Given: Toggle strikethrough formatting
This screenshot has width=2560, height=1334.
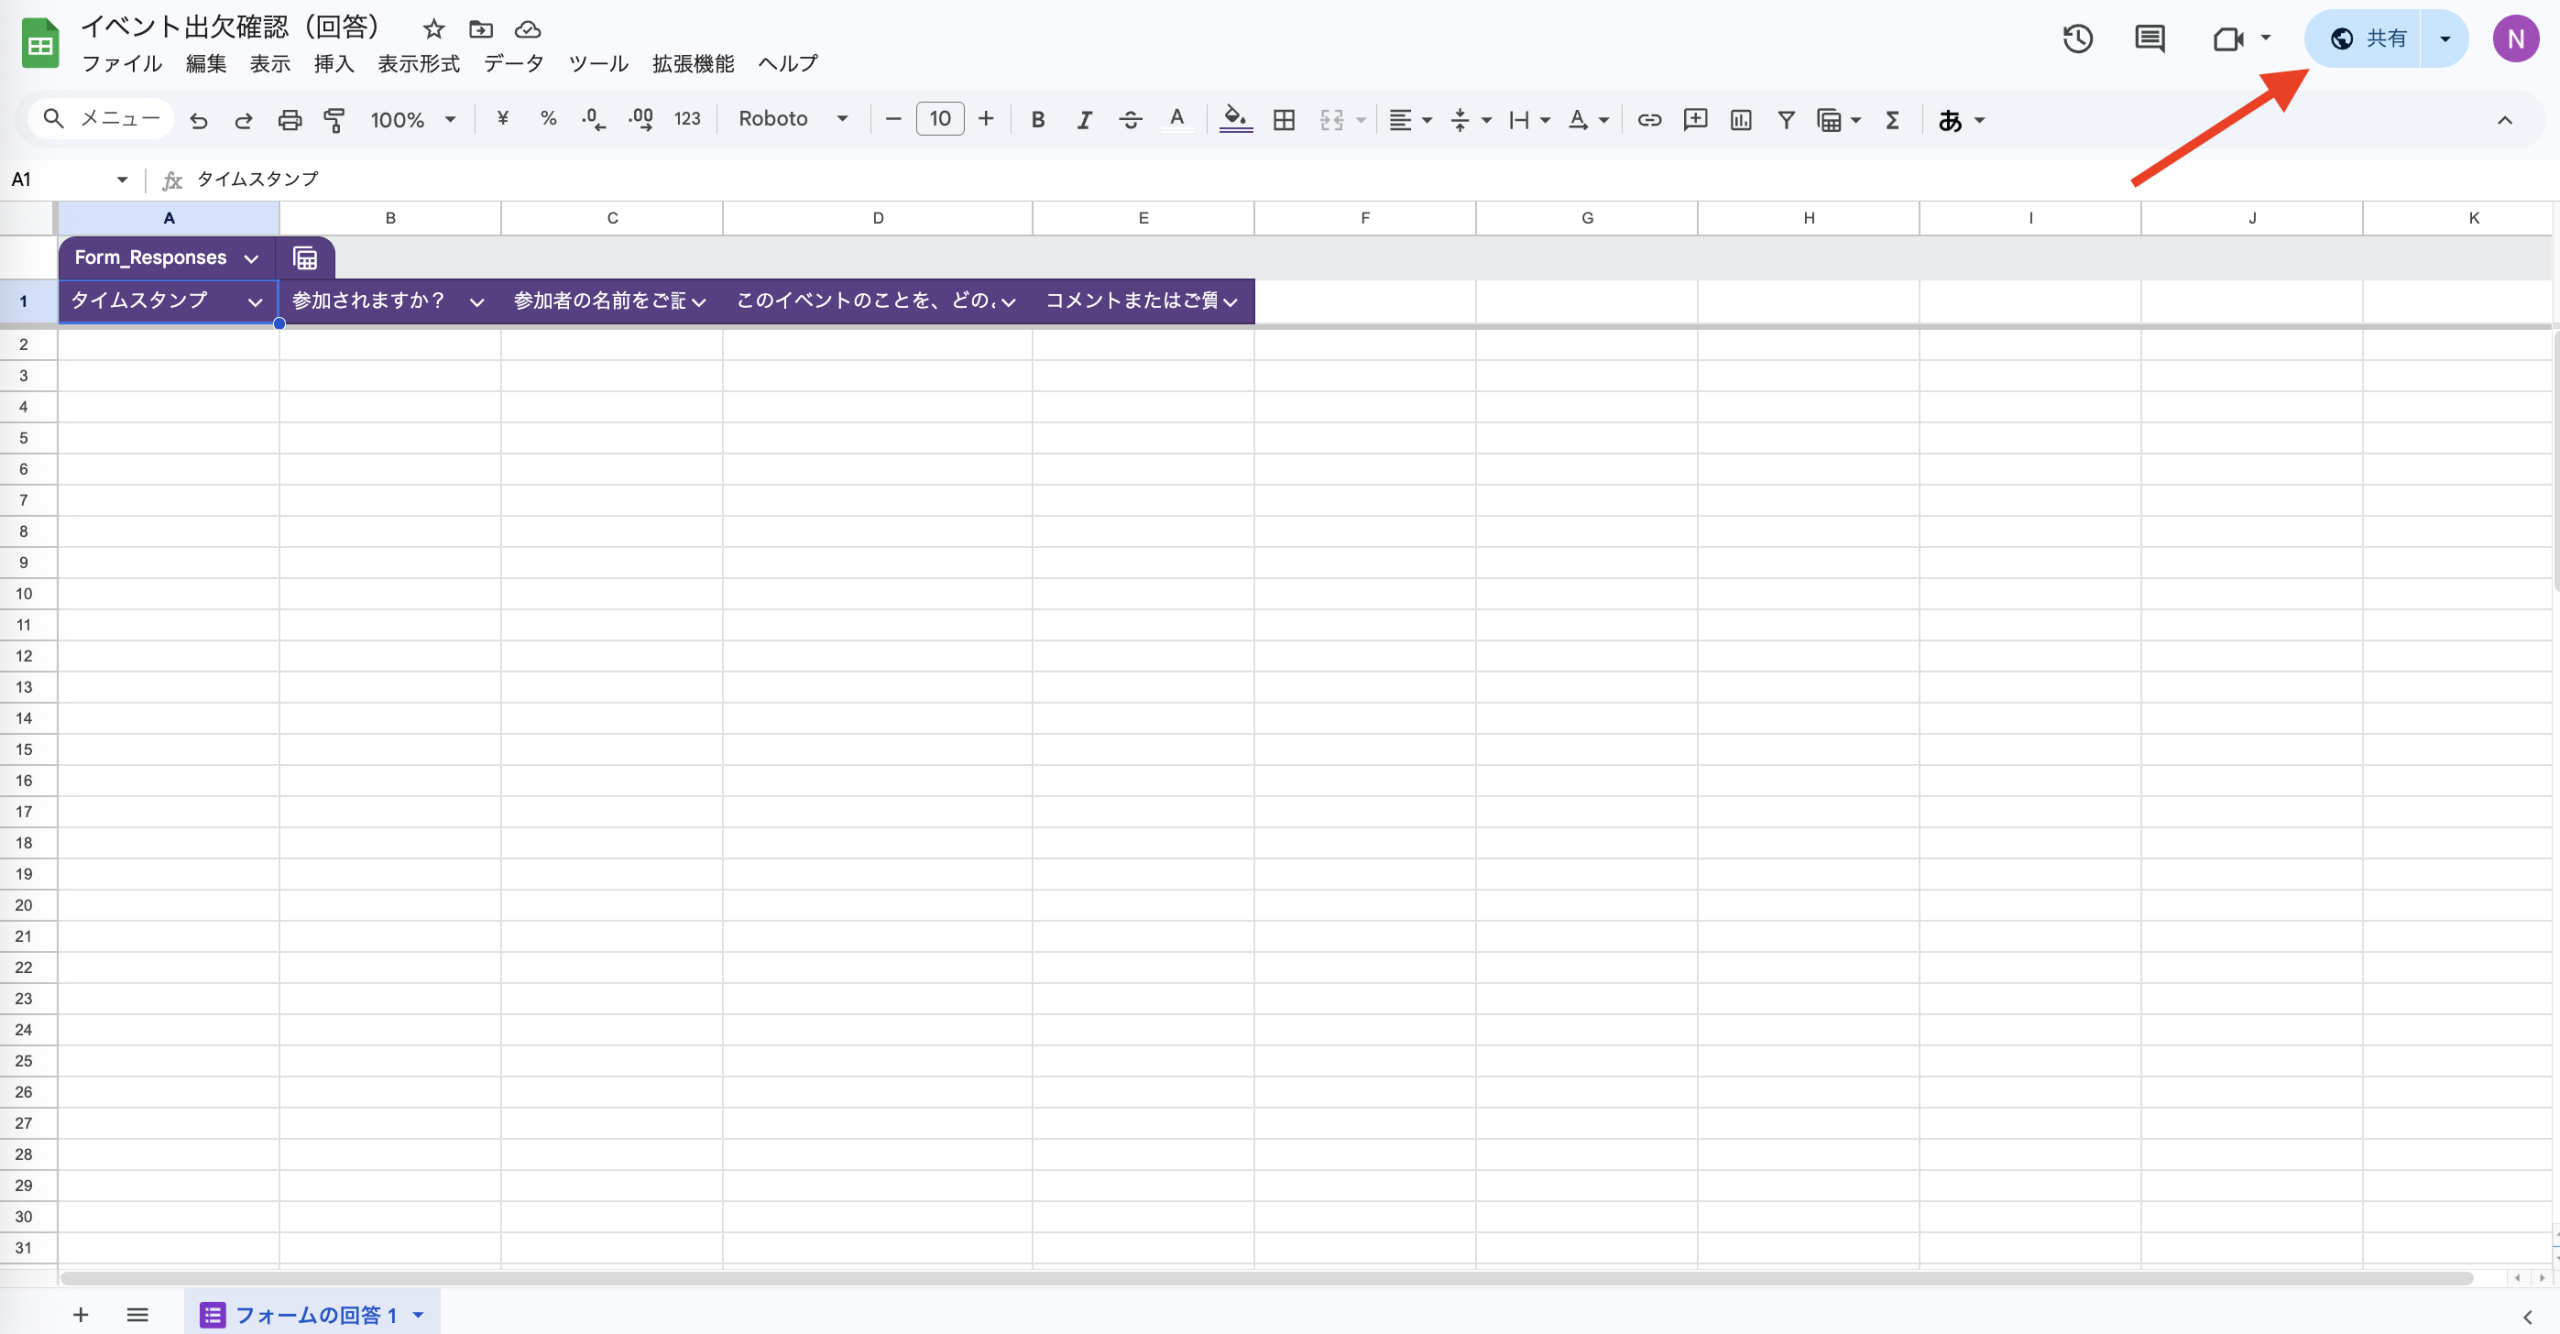Looking at the screenshot, I should 1130,120.
